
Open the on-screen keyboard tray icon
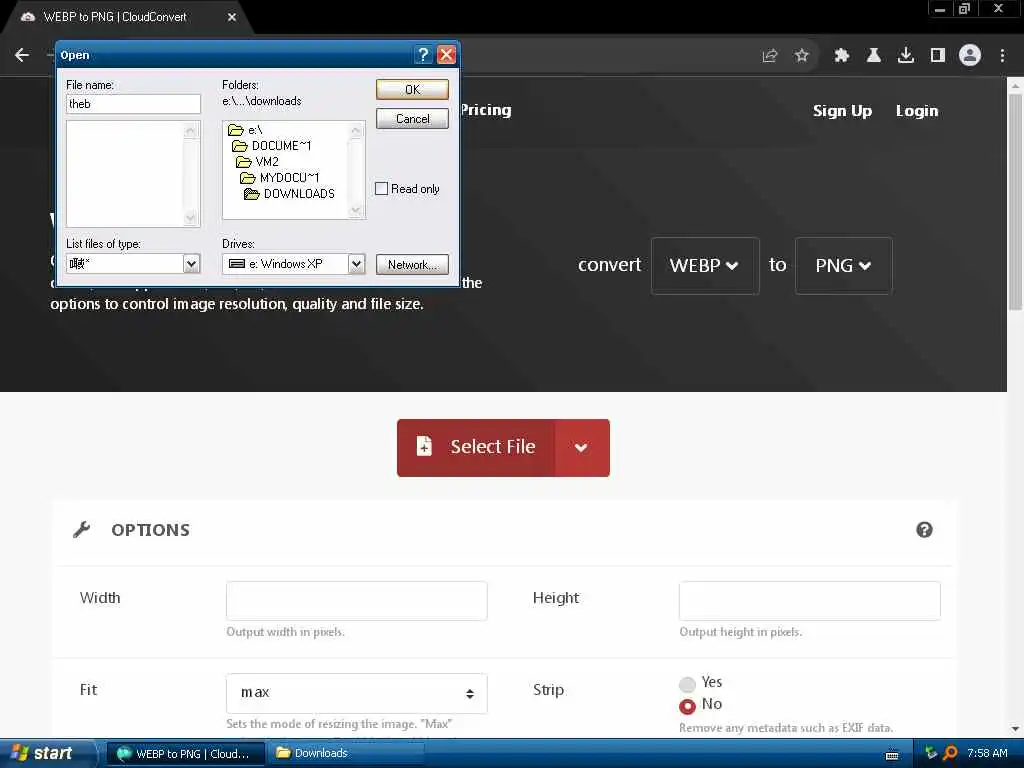coord(892,755)
